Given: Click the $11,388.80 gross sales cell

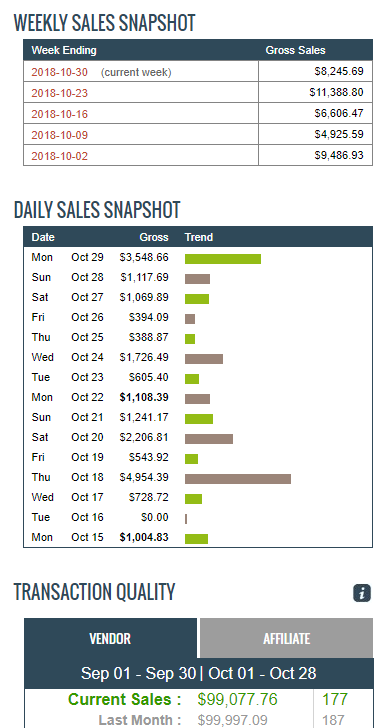Looking at the screenshot, I should (x=315, y=92).
